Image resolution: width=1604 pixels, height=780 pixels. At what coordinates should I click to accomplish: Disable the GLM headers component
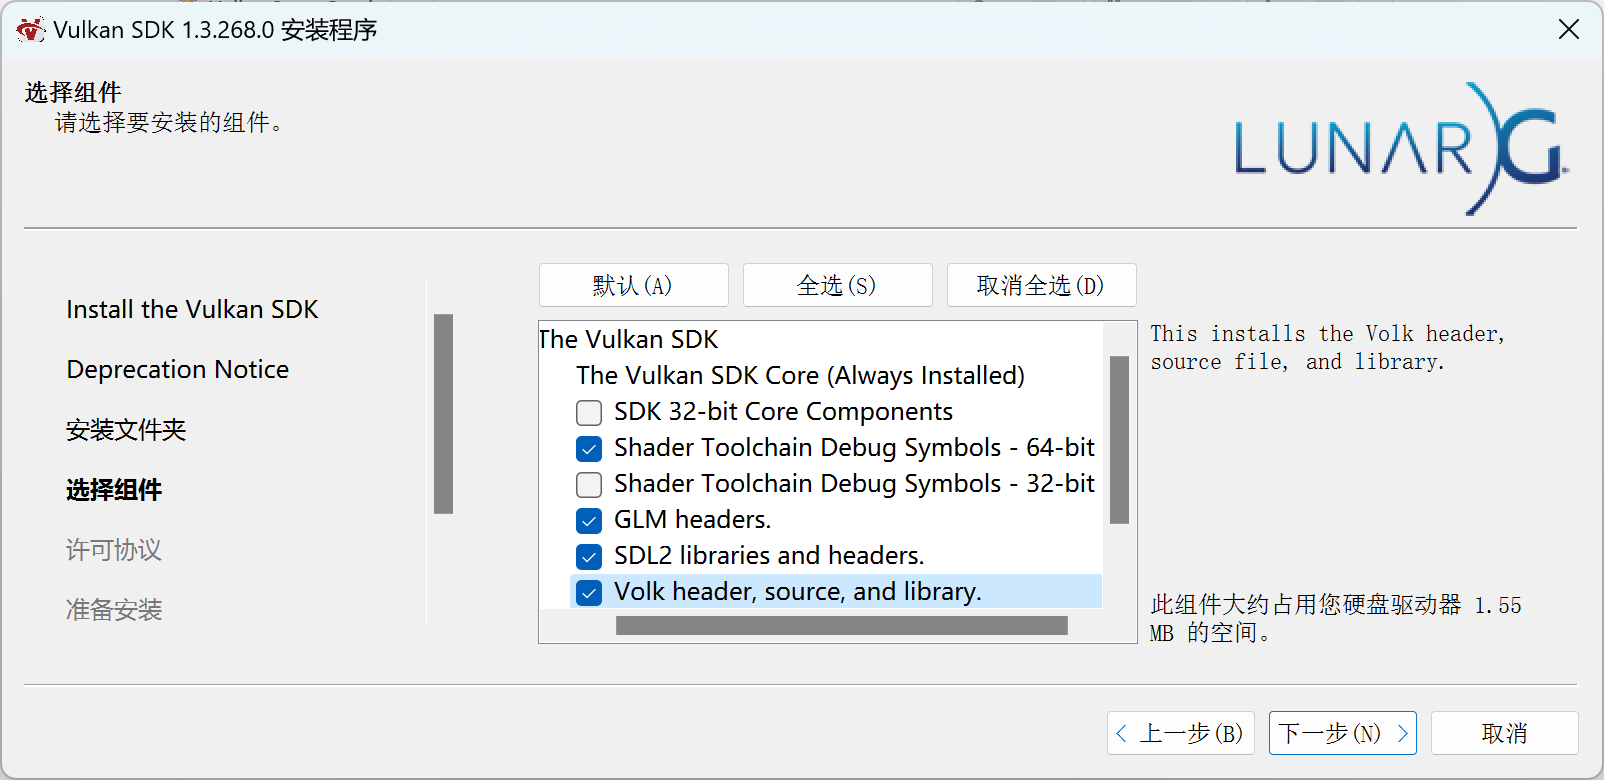click(589, 520)
